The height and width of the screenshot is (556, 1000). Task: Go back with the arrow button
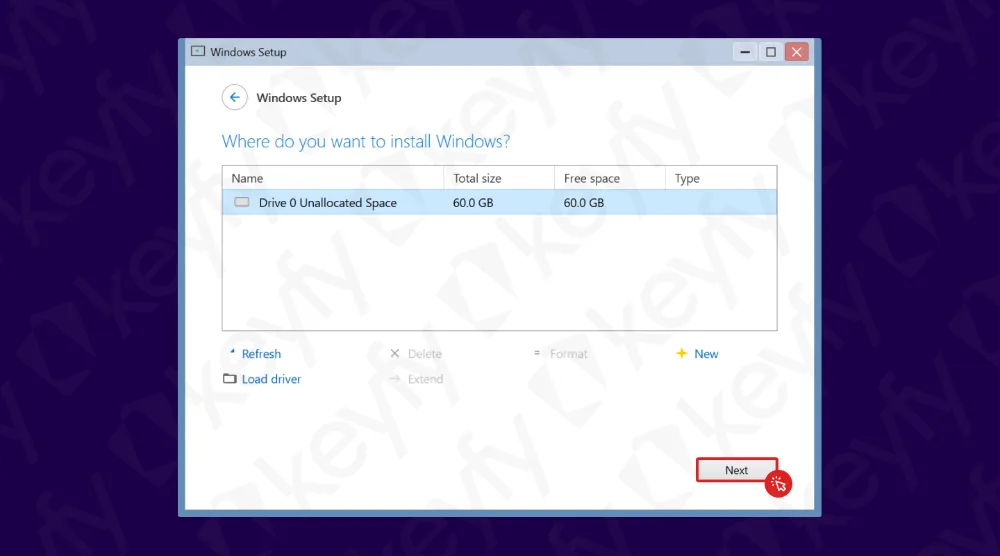point(235,98)
